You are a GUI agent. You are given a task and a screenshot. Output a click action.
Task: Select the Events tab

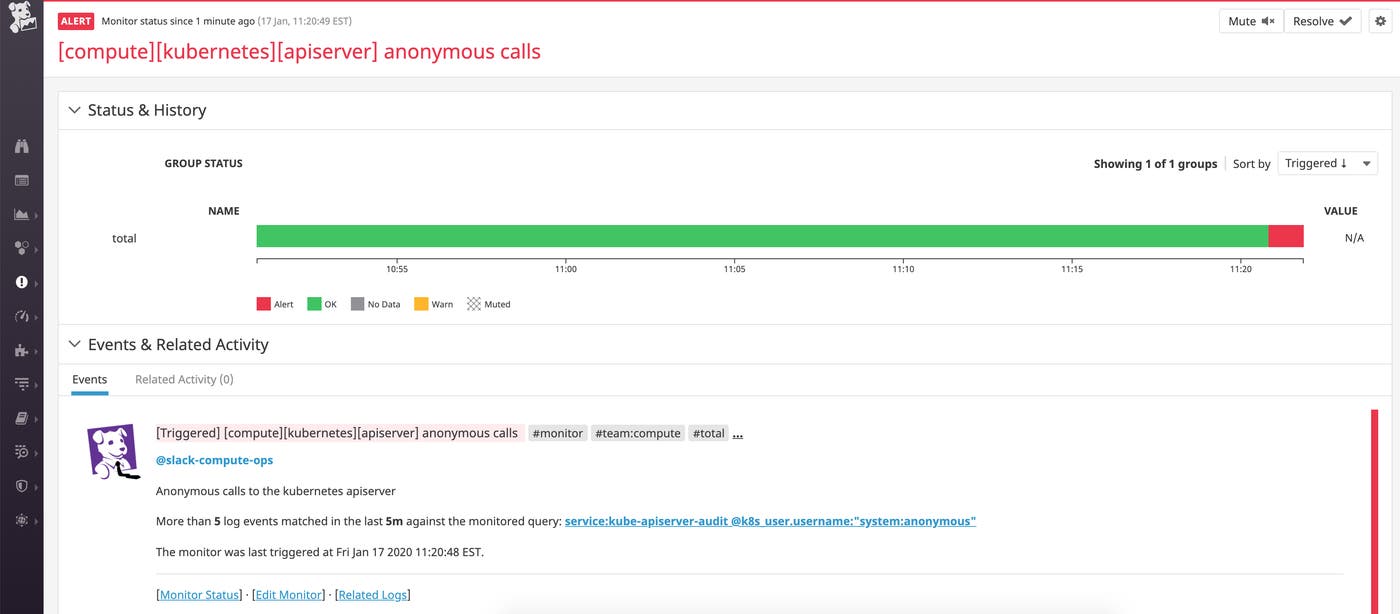(x=89, y=379)
